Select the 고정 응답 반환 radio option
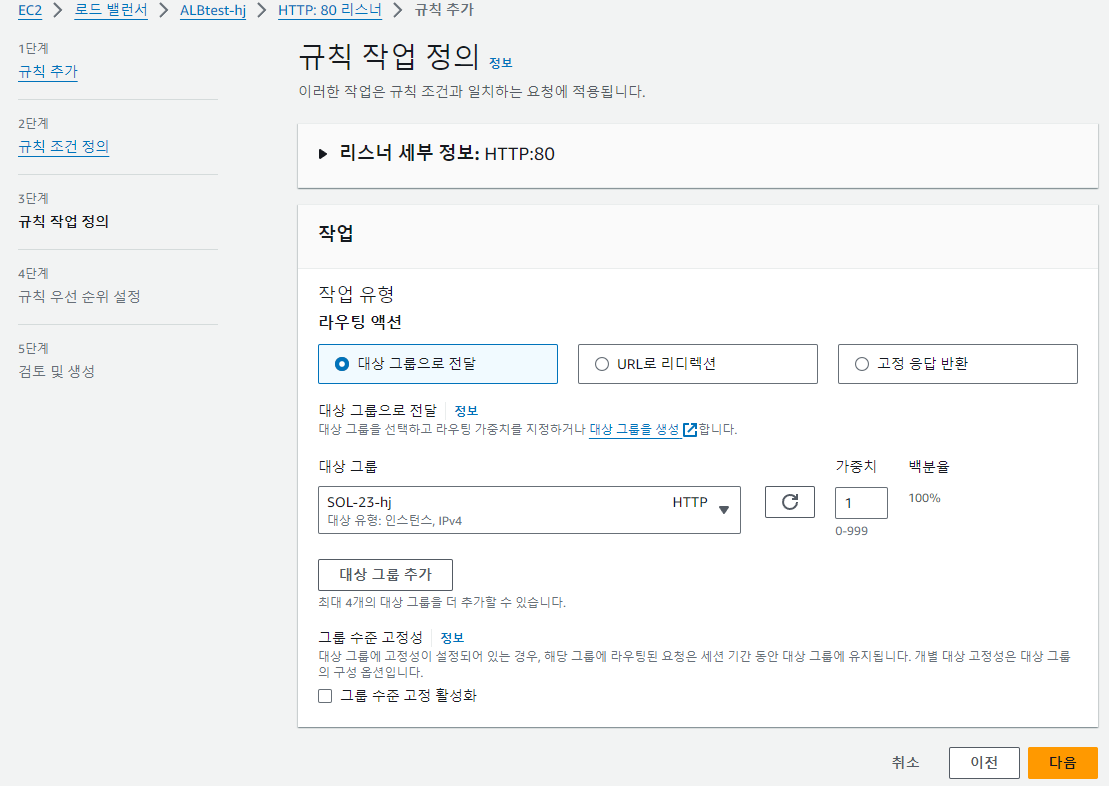This screenshot has width=1109, height=786. pyautogui.click(x=958, y=364)
